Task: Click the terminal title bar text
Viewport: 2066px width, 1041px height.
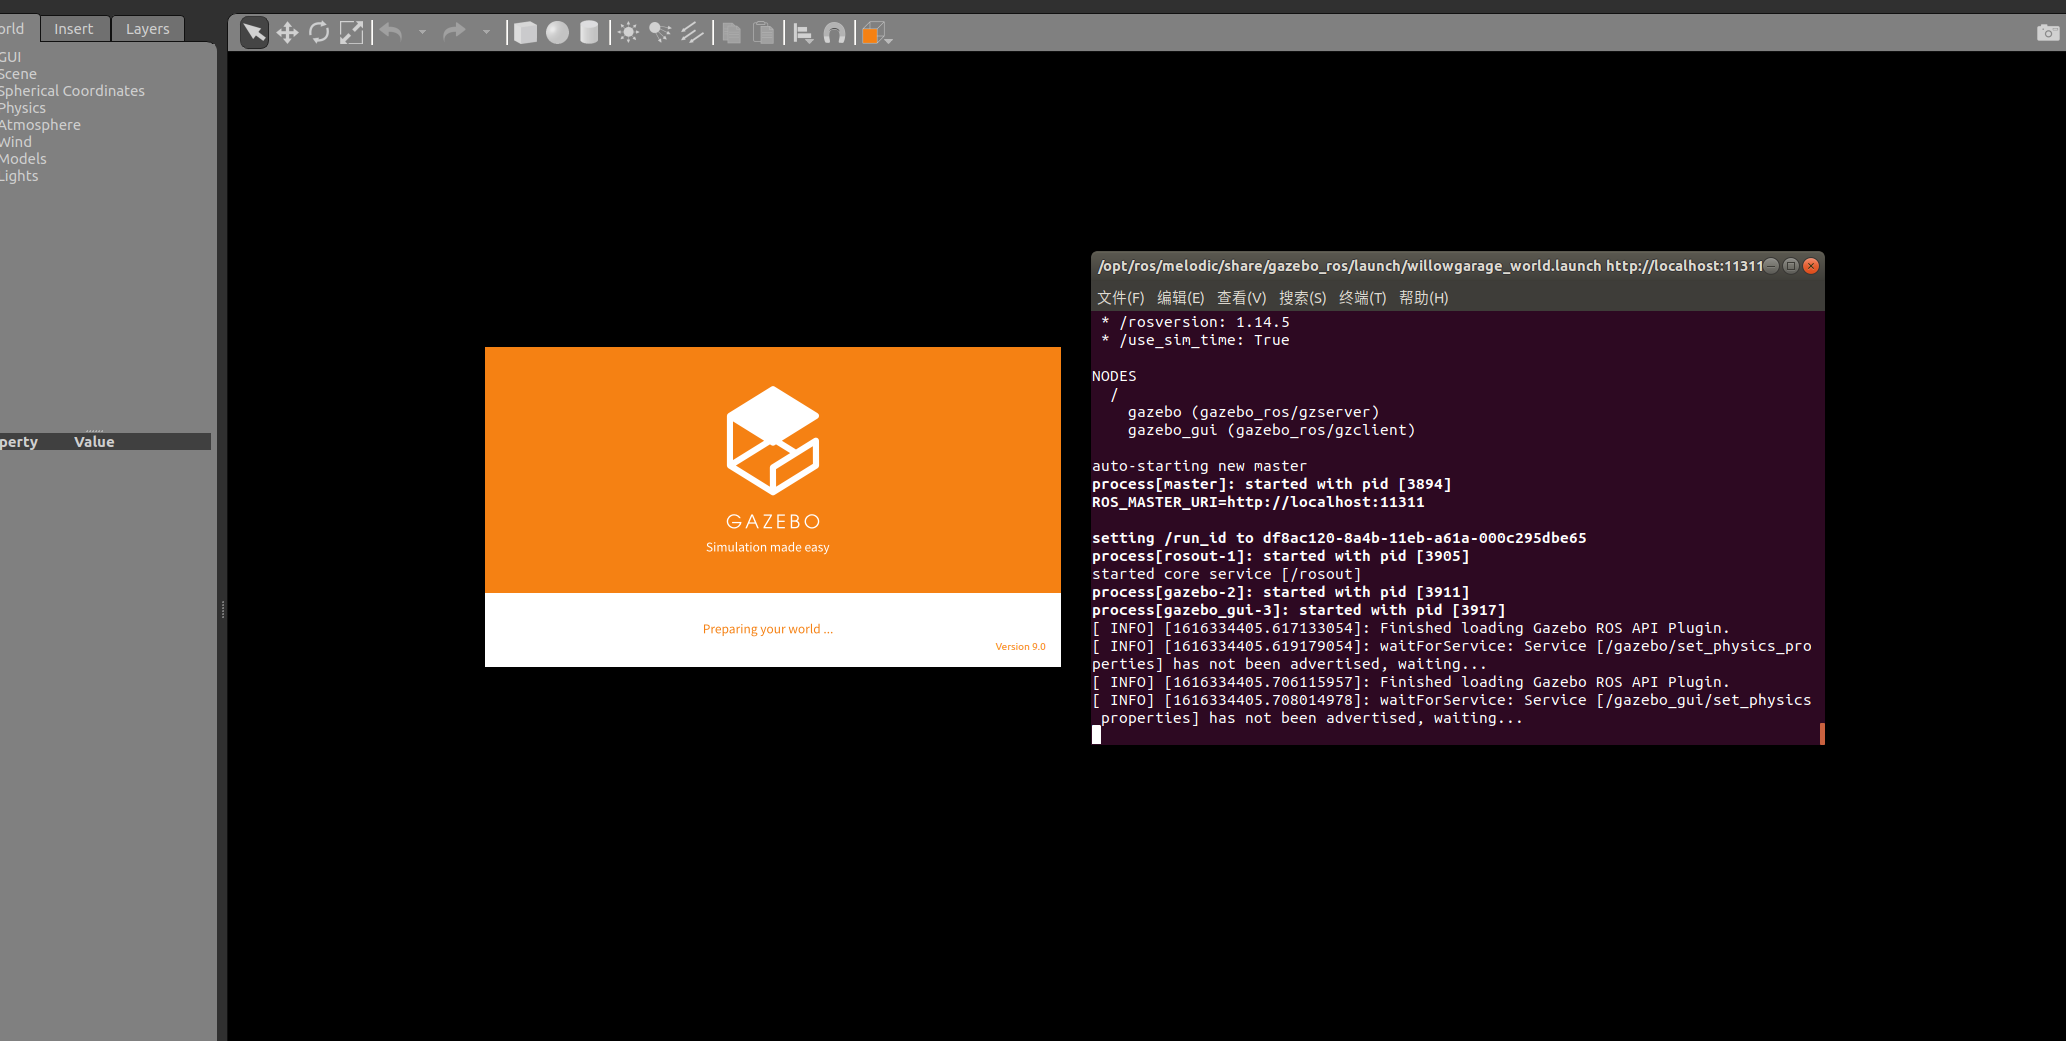Action: pyautogui.click(x=1430, y=266)
